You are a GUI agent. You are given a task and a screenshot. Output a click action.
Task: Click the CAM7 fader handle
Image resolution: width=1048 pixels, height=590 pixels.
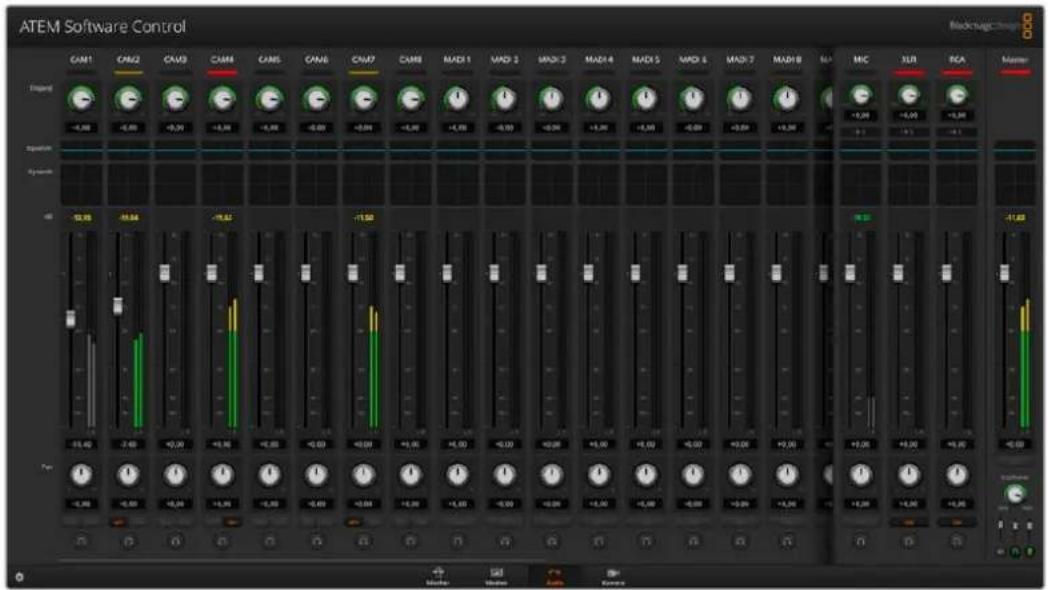pyautogui.click(x=354, y=273)
